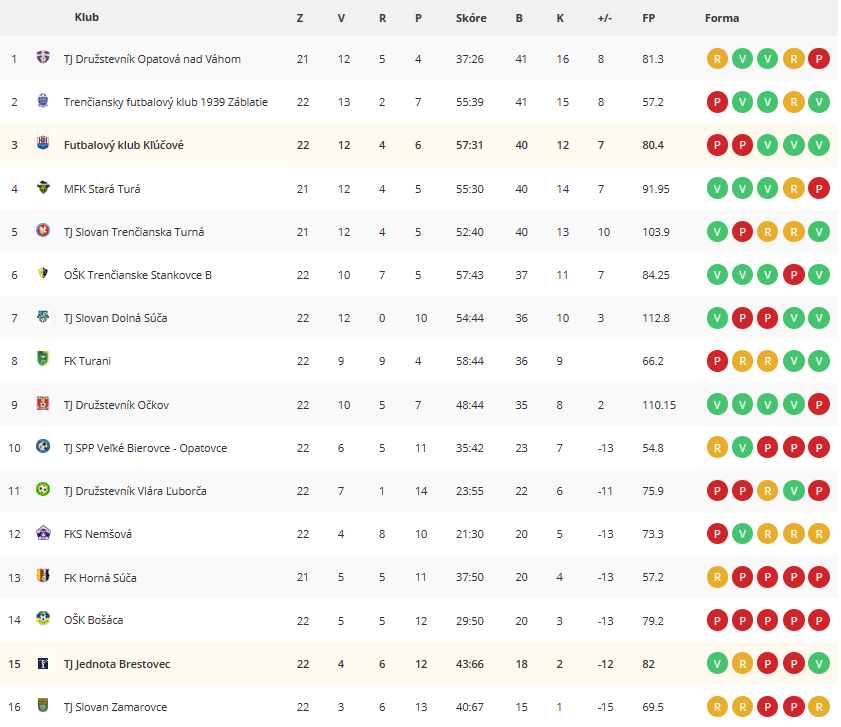Image resolution: width=841 pixels, height=727 pixels.
Task: Click the TJ Jednota Brestovec club logo
Action: click(x=43, y=663)
